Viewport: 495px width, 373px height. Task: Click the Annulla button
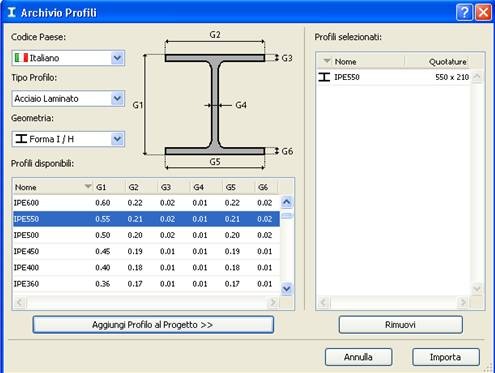(x=358, y=357)
